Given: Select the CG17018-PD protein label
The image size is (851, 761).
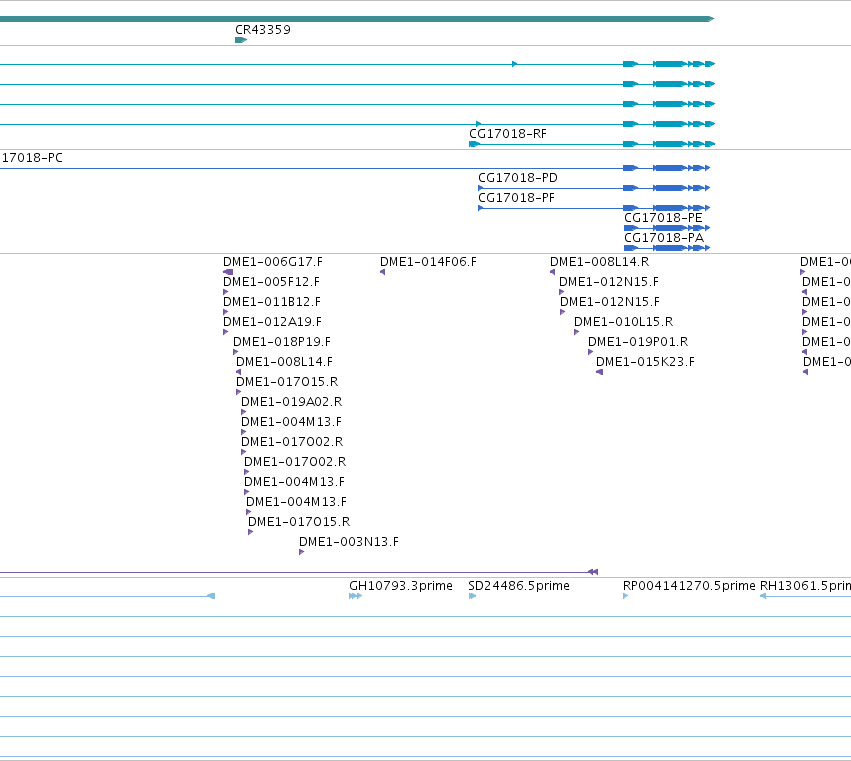Looking at the screenshot, I should click(518, 178).
